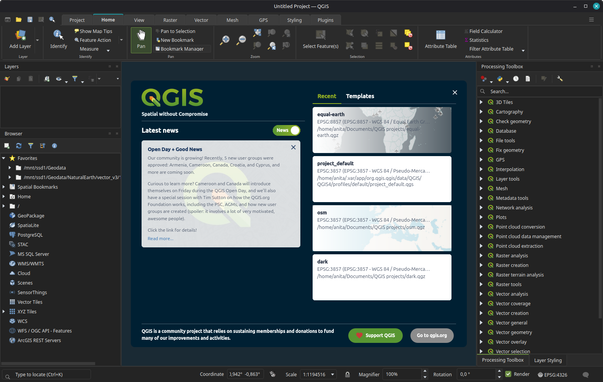The width and height of the screenshot is (603, 382).
Task: Click the Type to locate field
Action: point(47,374)
